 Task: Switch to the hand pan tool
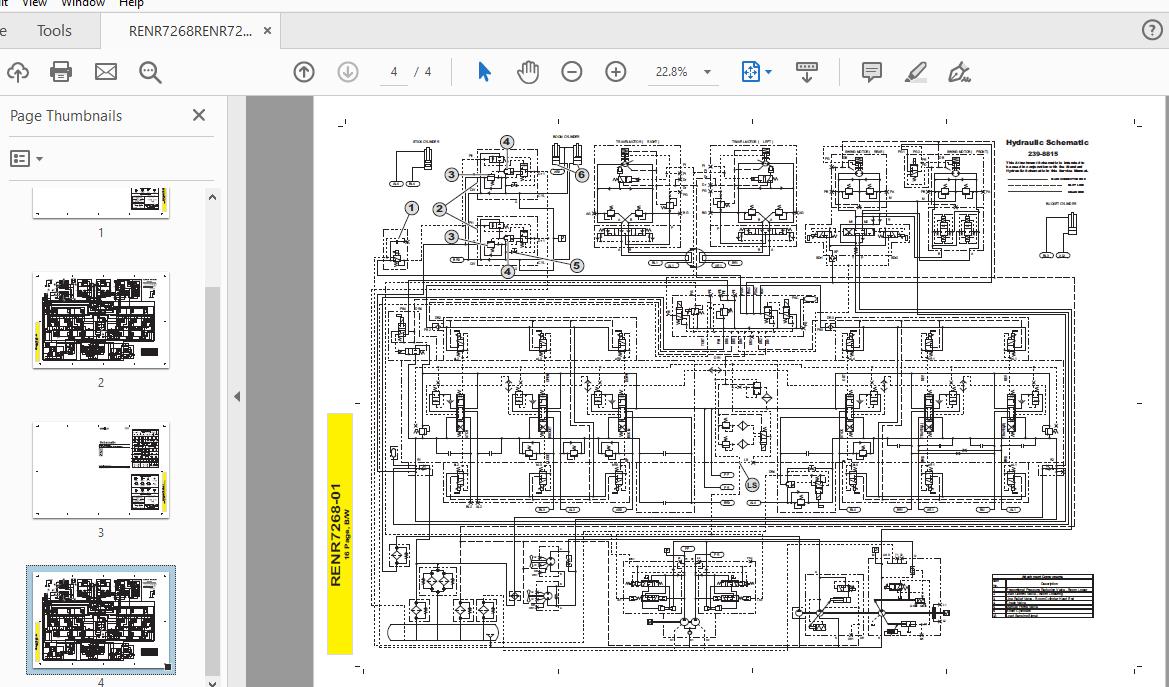point(528,72)
